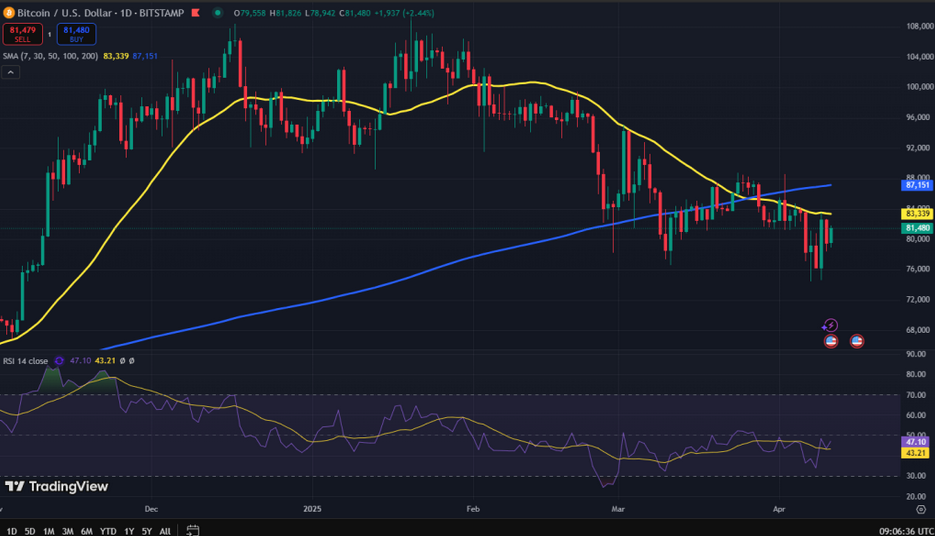Click the Feb label on time axis
The height and width of the screenshot is (536, 935).
point(473,509)
